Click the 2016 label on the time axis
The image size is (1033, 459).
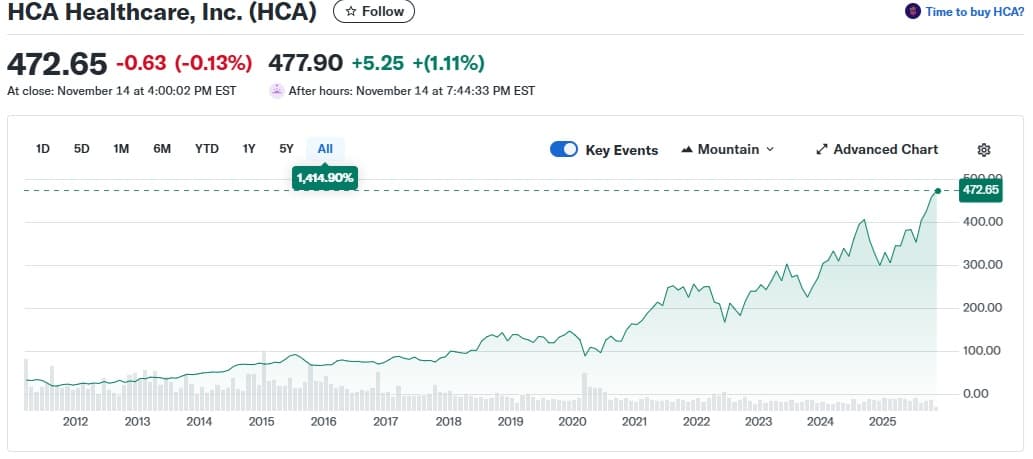point(323,421)
